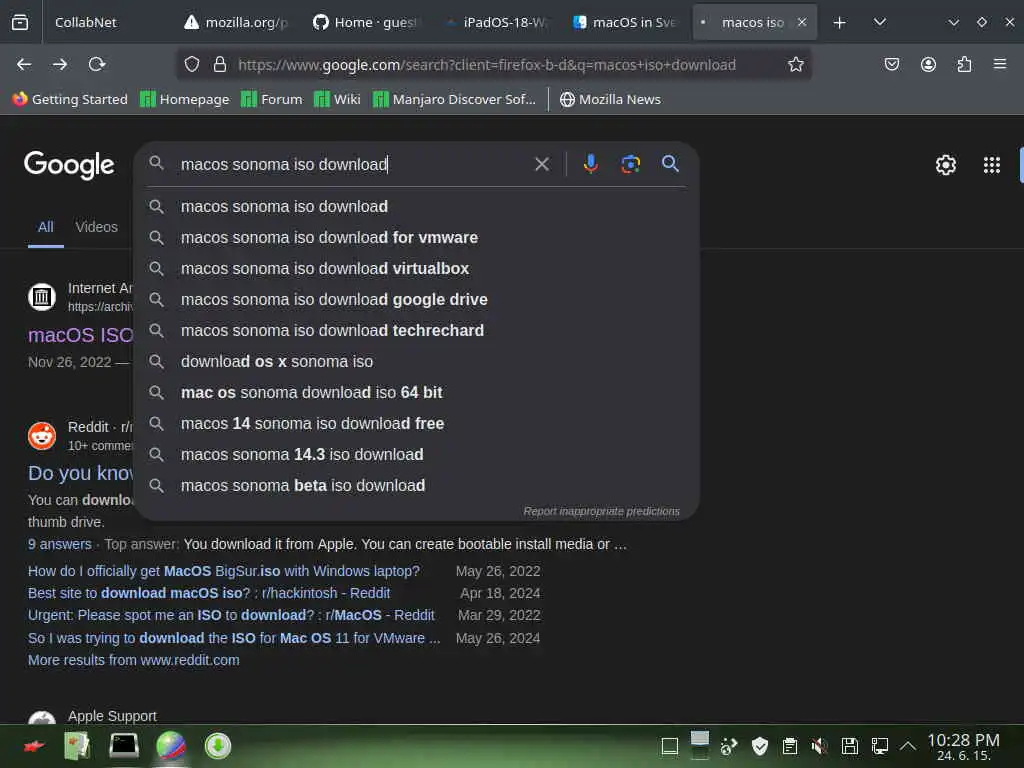
Task: Start search by voice
Action: click(x=590, y=163)
